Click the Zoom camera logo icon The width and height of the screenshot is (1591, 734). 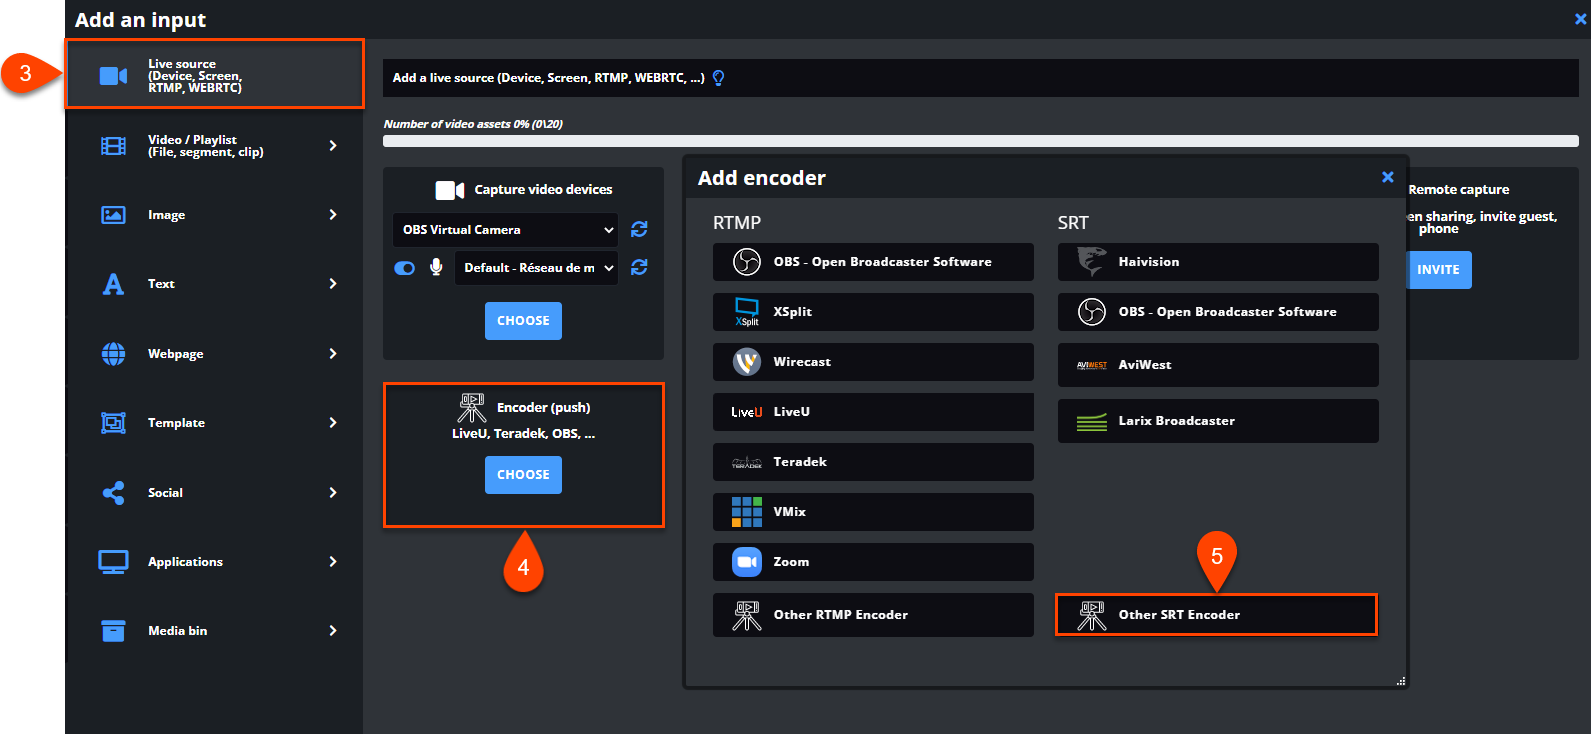tap(747, 562)
